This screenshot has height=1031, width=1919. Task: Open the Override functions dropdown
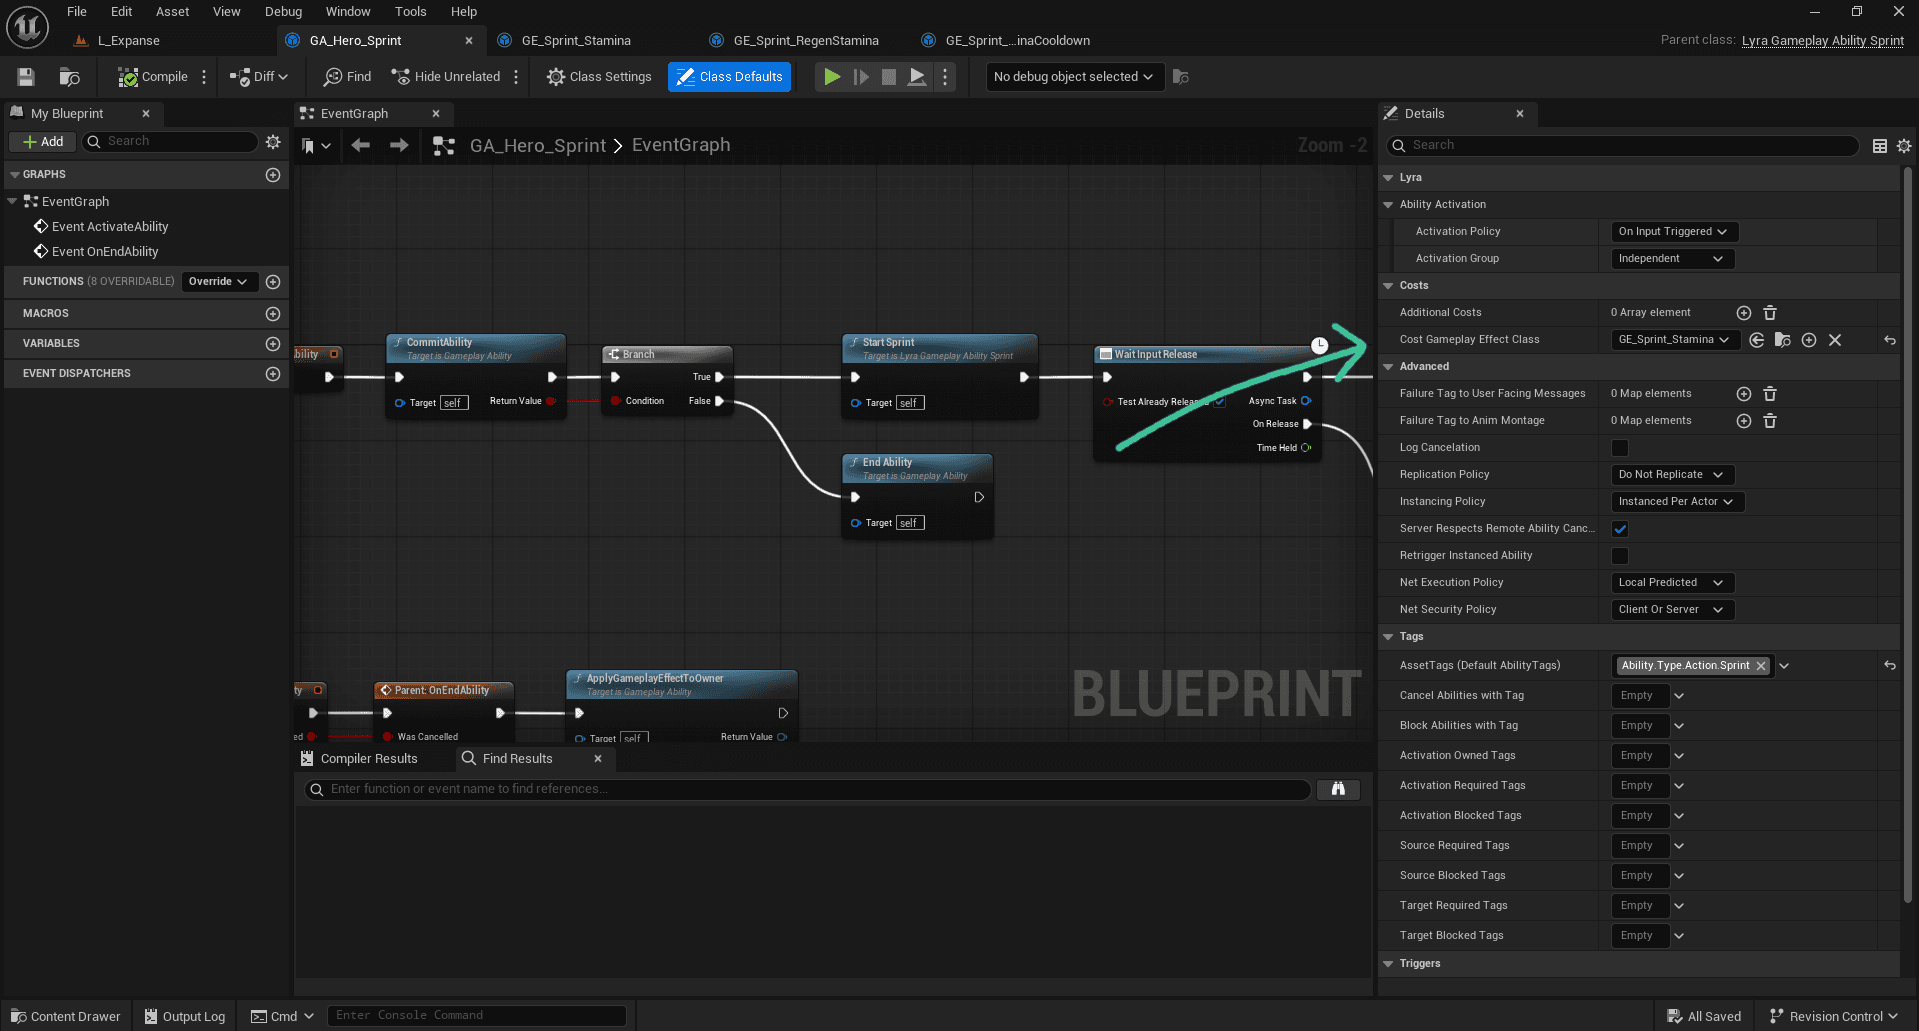pyautogui.click(x=219, y=282)
